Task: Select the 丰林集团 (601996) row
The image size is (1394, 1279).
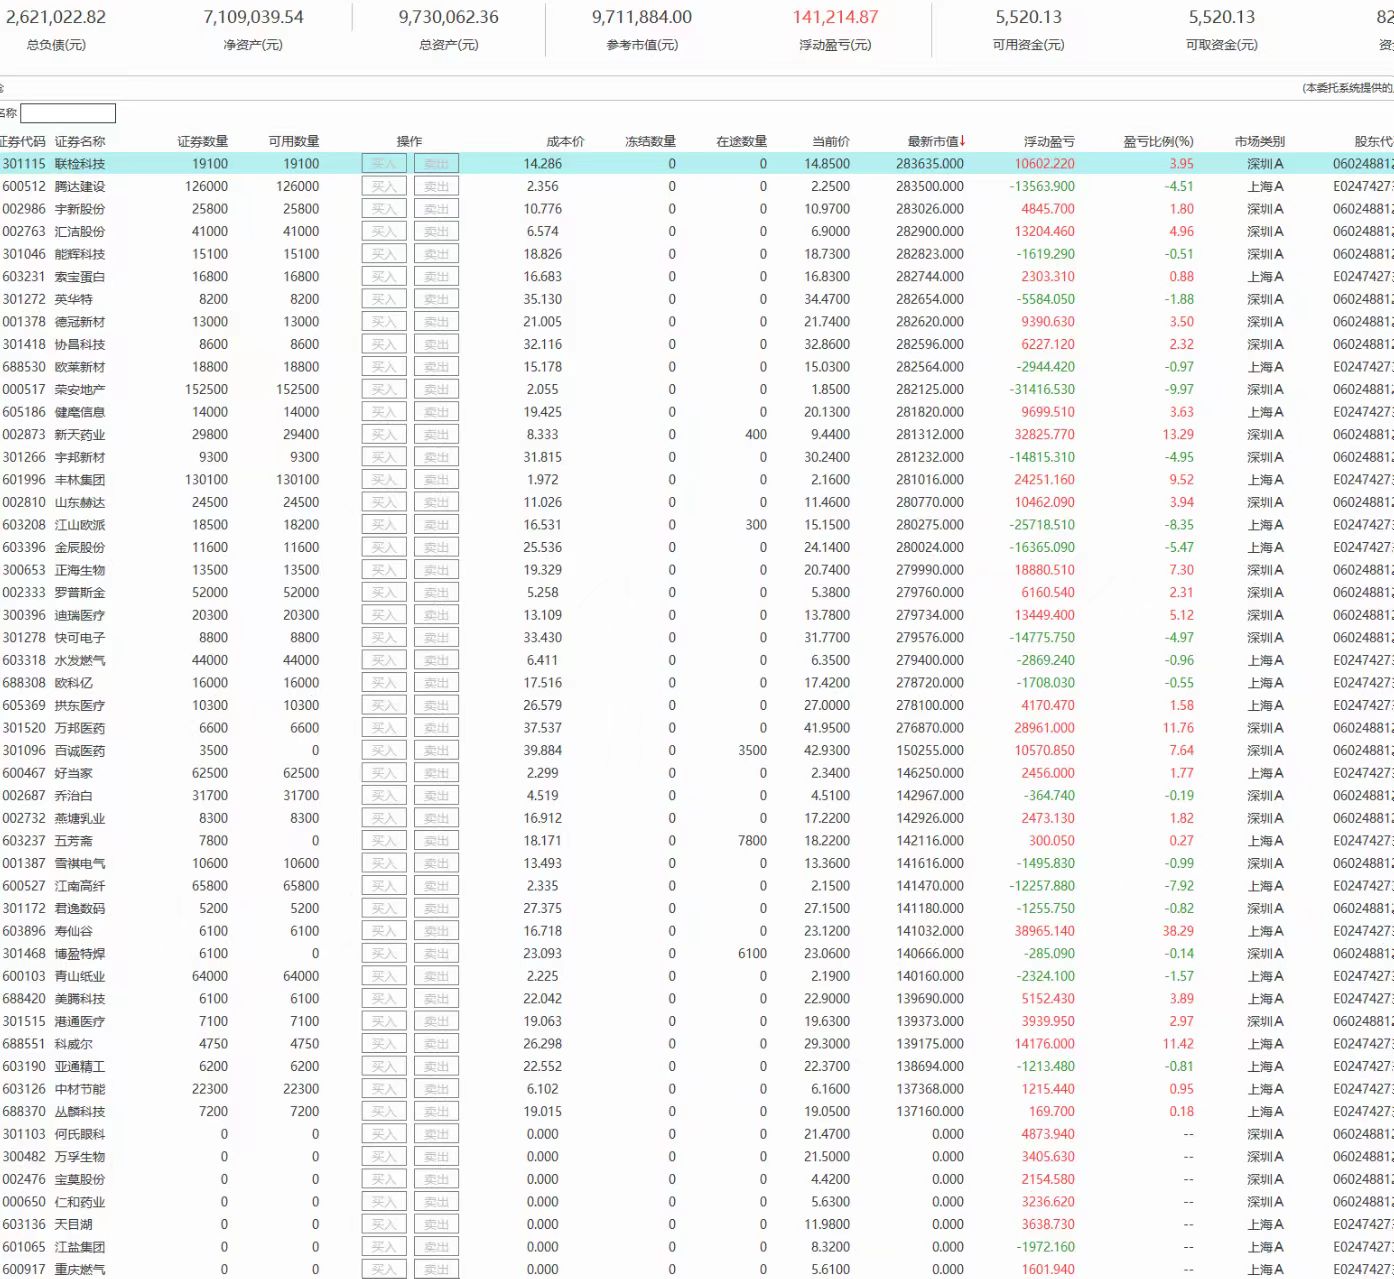Action: (80, 480)
